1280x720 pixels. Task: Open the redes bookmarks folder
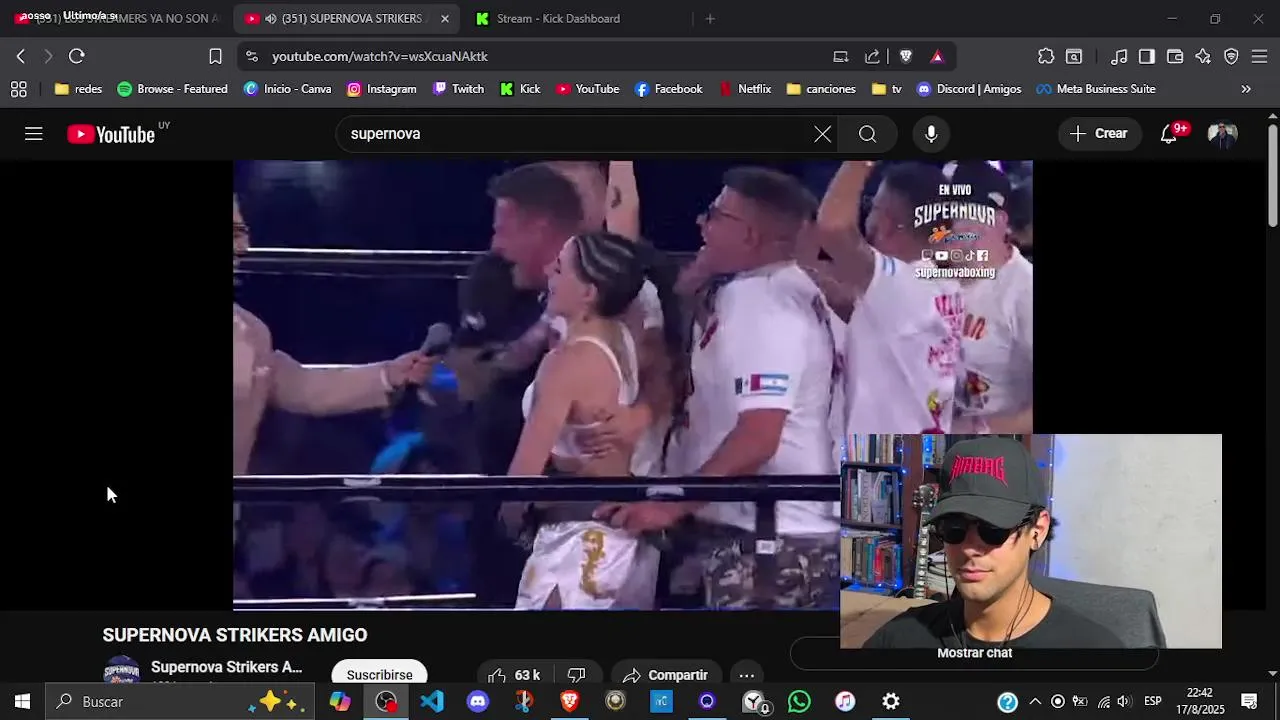coord(78,89)
